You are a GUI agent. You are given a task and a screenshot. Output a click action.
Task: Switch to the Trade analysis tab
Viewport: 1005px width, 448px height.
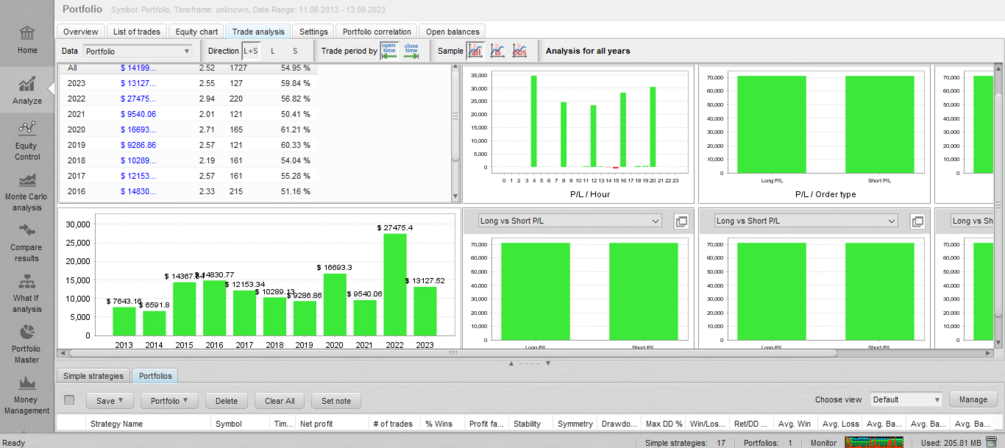point(258,31)
